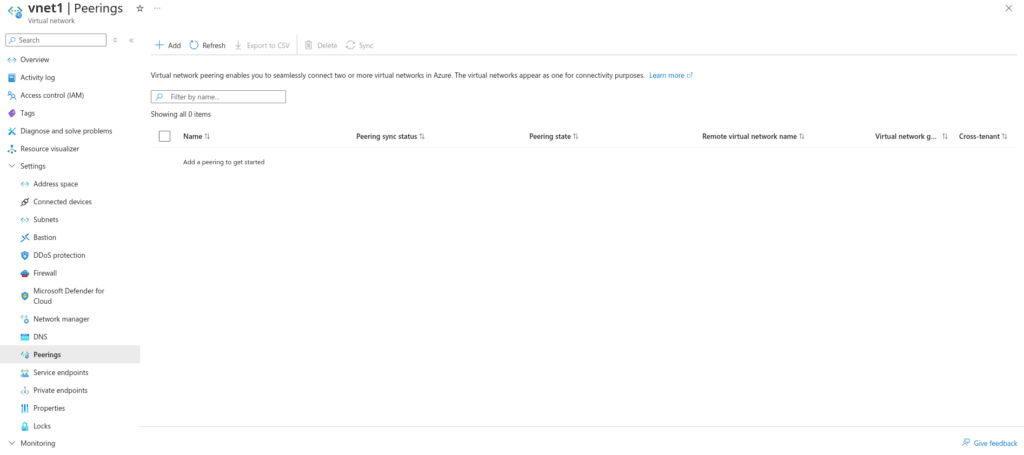Click the sidebar Search field

pos(56,40)
